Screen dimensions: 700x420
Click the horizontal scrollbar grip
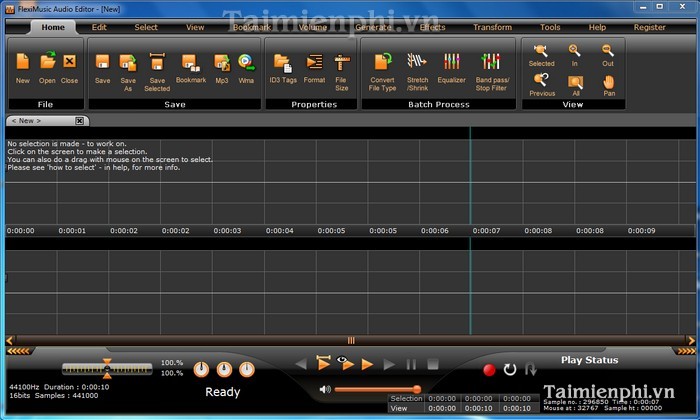coord(351,341)
